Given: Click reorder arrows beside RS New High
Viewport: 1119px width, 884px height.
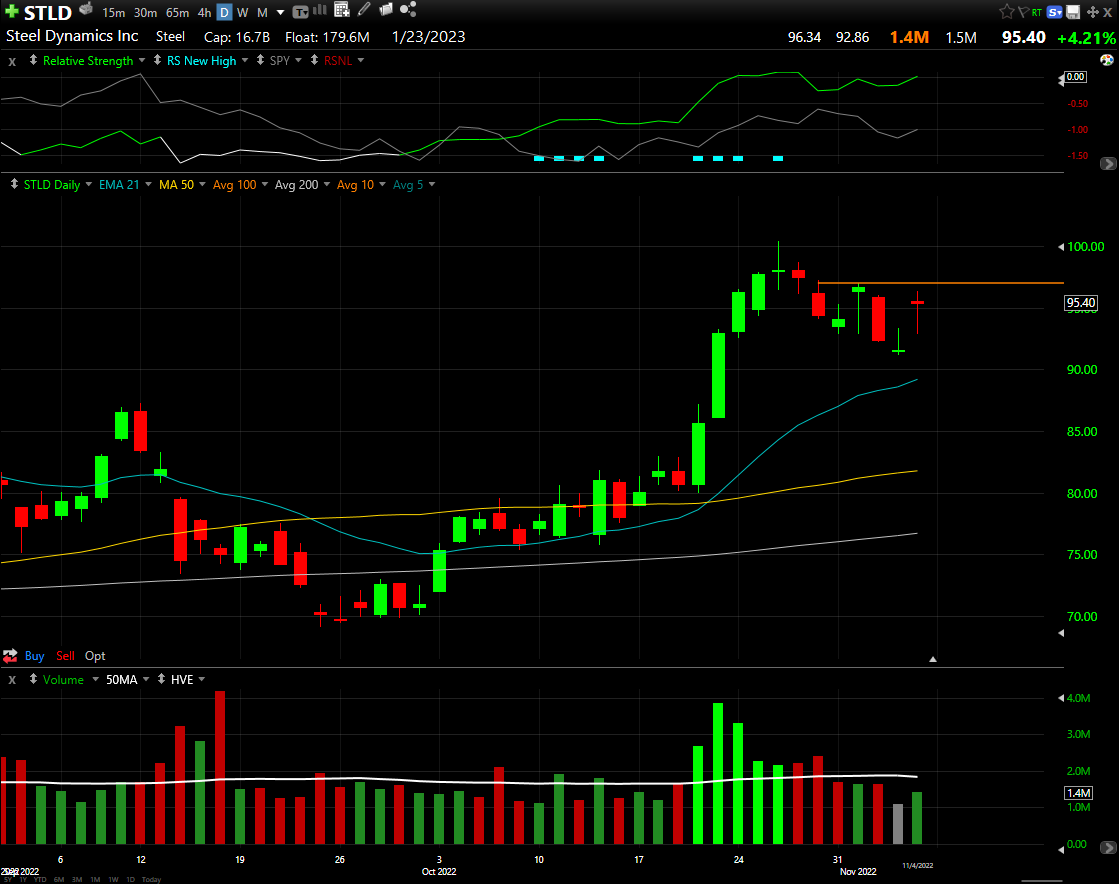Looking at the screenshot, I should [157, 61].
